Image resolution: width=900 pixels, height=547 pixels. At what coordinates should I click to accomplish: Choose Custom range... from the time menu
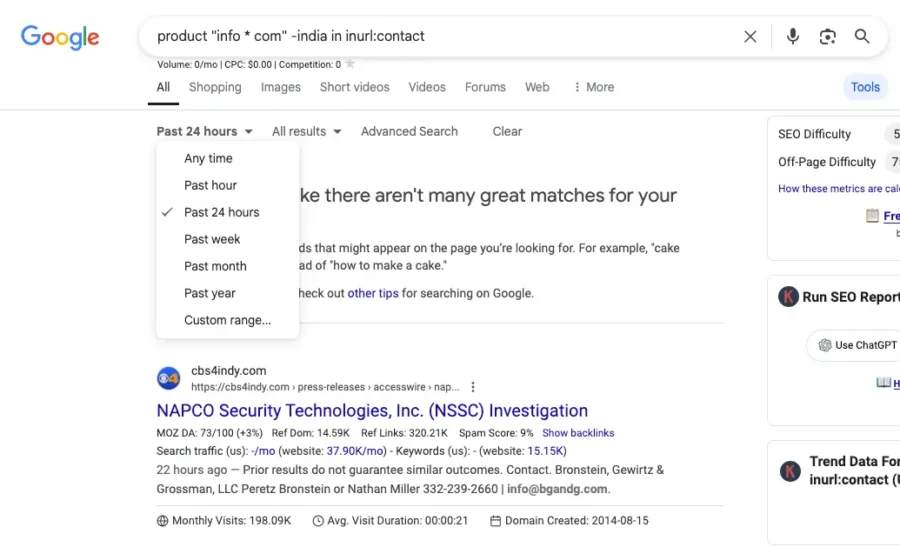pyautogui.click(x=227, y=320)
